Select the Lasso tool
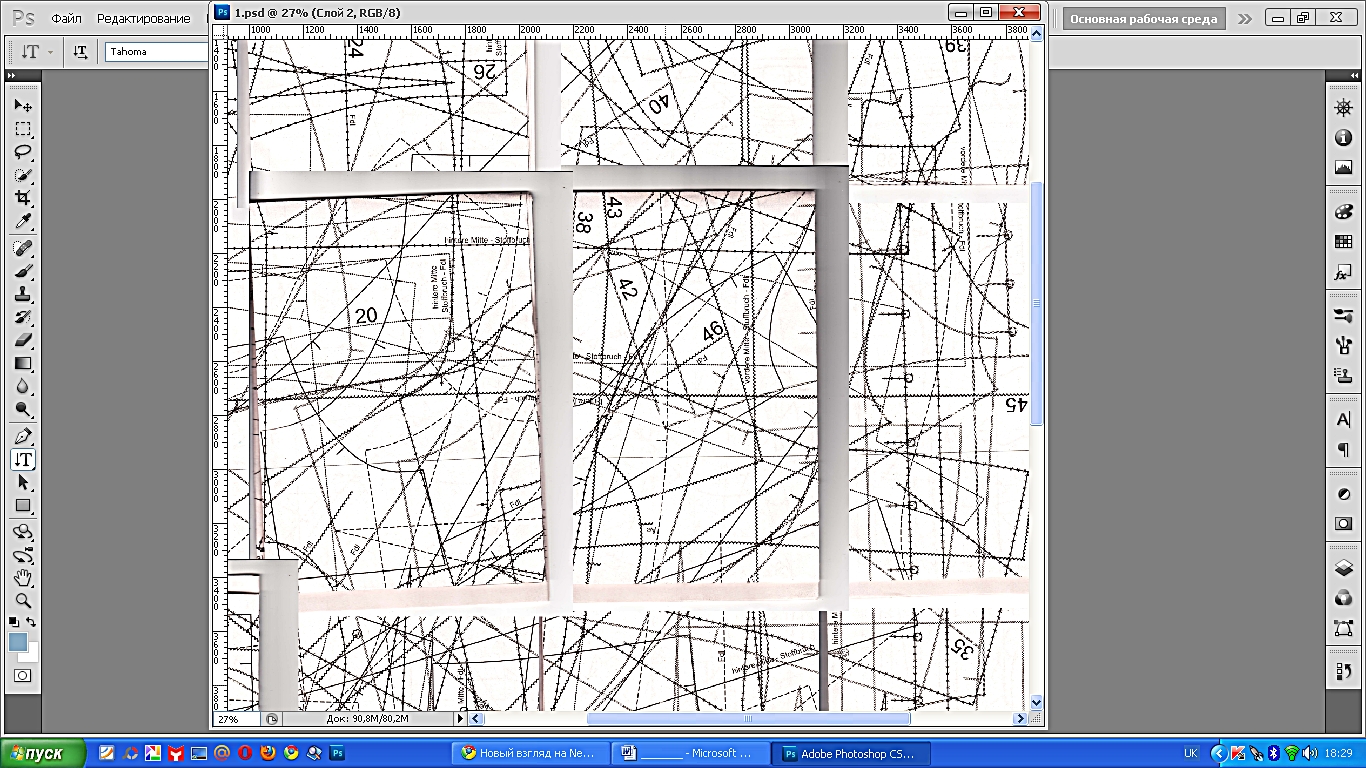Screen dimensions: 1366x768 click(x=22, y=152)
